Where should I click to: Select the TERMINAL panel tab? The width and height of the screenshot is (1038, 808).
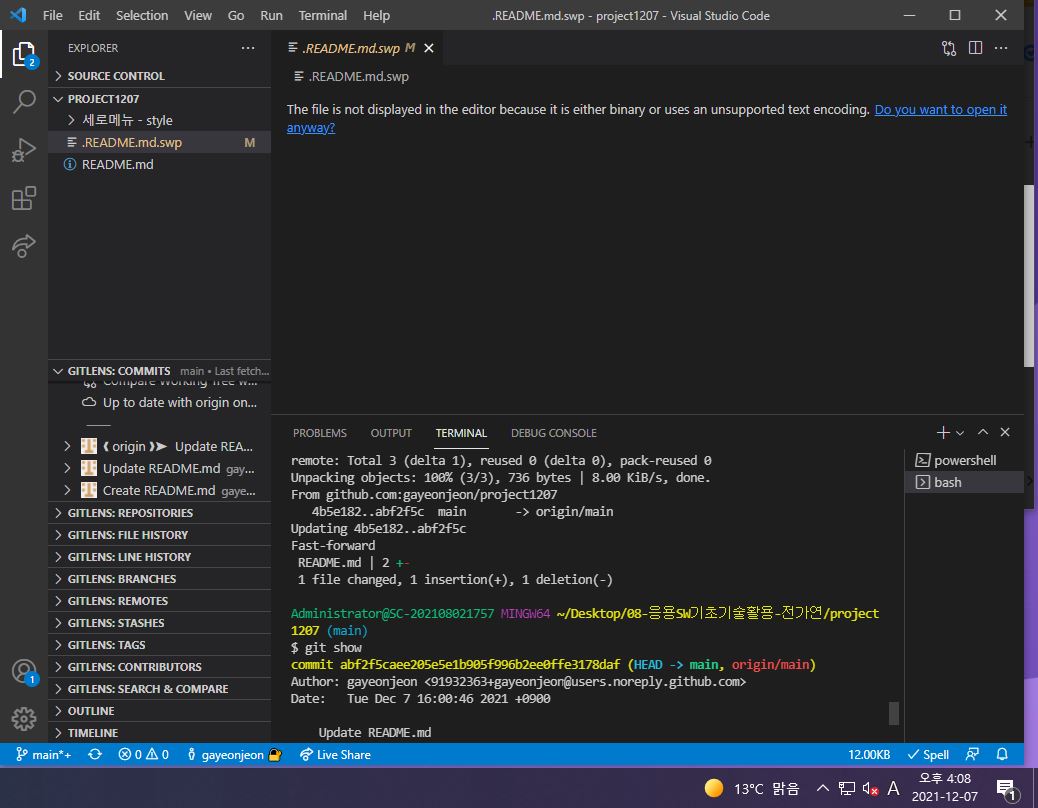tap(461, 433)
